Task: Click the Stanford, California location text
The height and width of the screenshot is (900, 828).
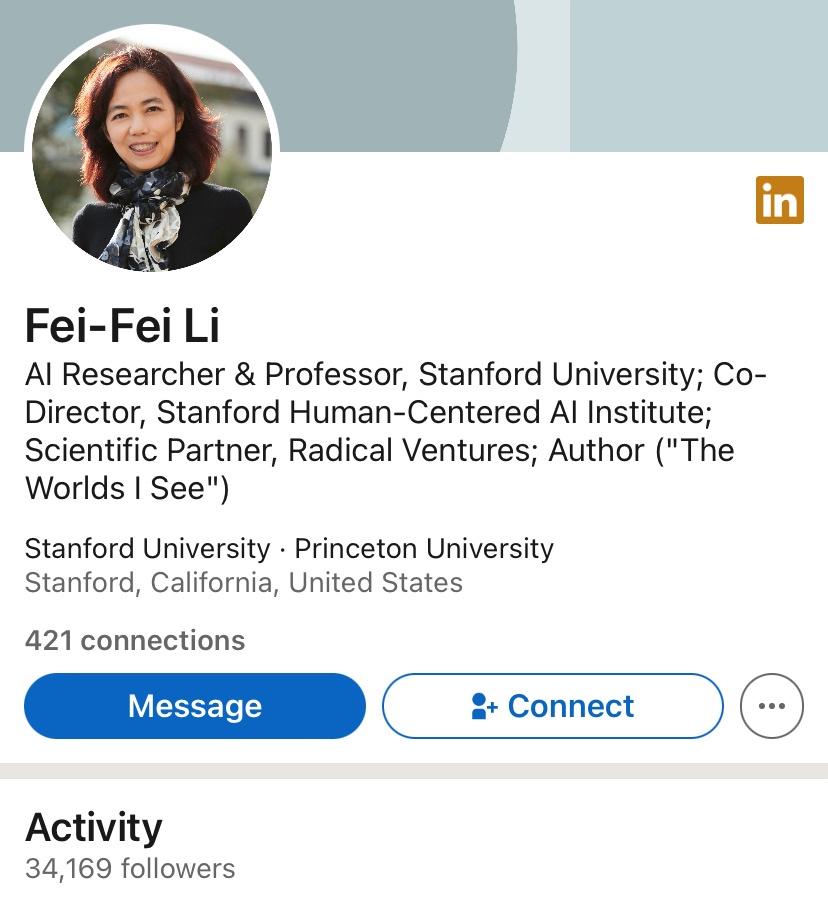Action: coord(243,582)
